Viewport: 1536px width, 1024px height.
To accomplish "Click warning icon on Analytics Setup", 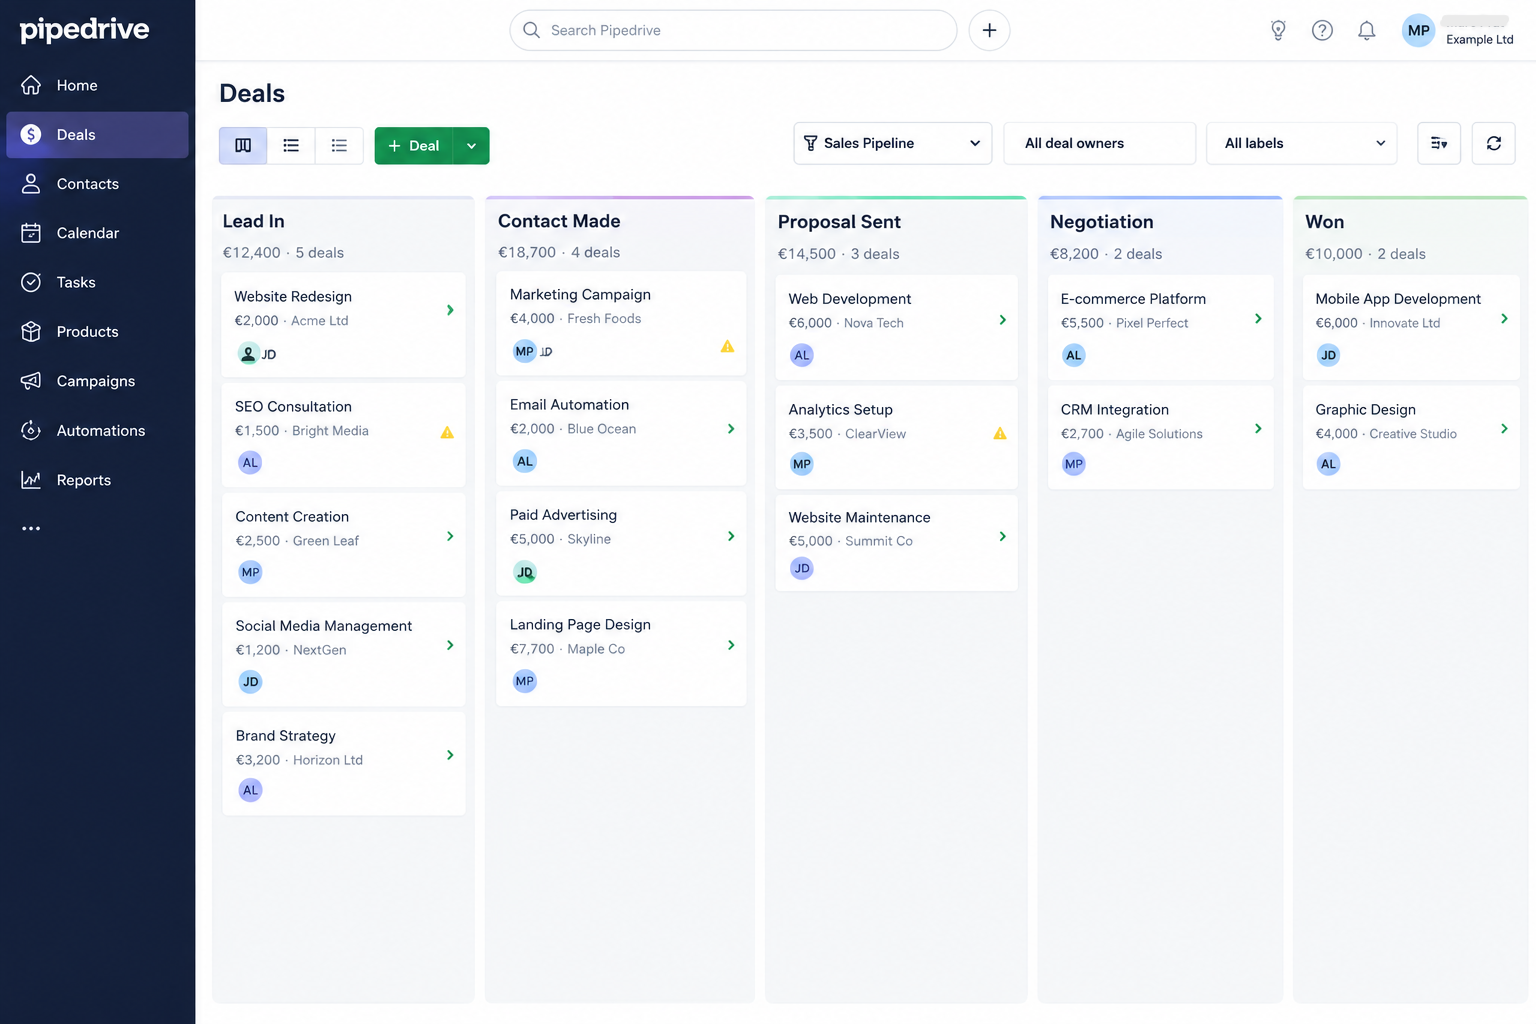I will pos(999,433).
